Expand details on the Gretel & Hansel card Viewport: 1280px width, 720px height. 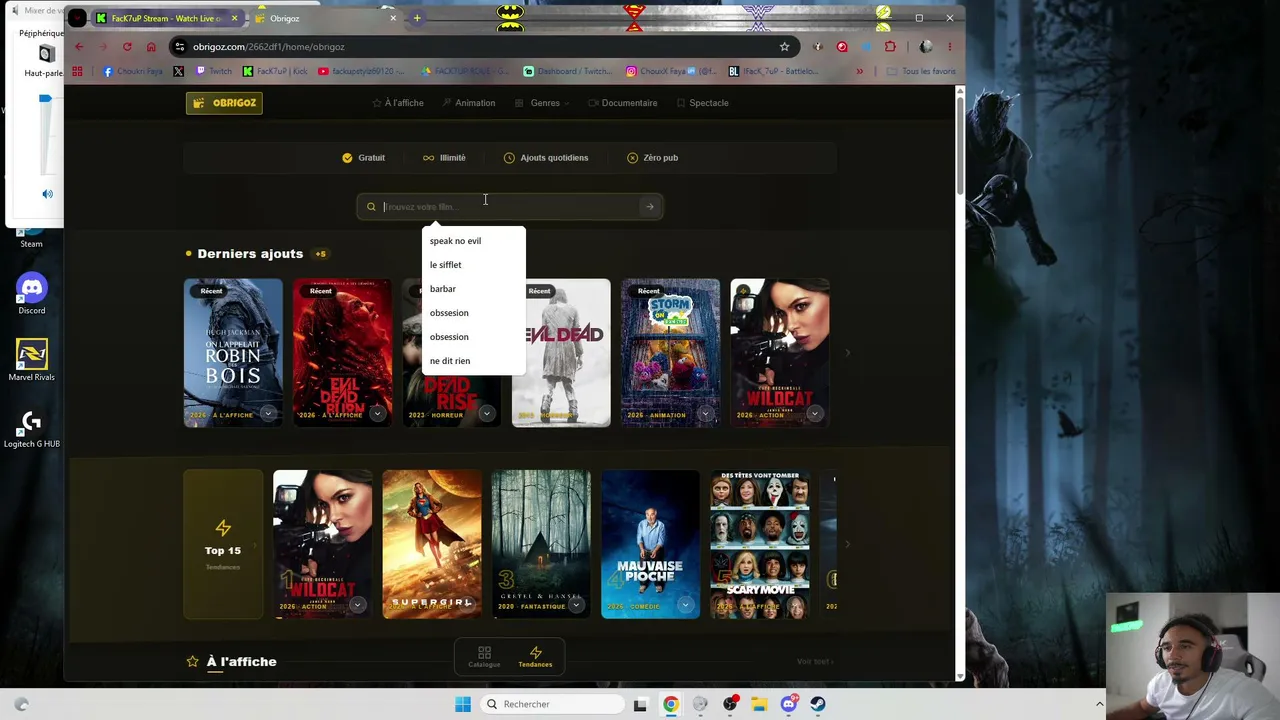[x=576, y=604]
